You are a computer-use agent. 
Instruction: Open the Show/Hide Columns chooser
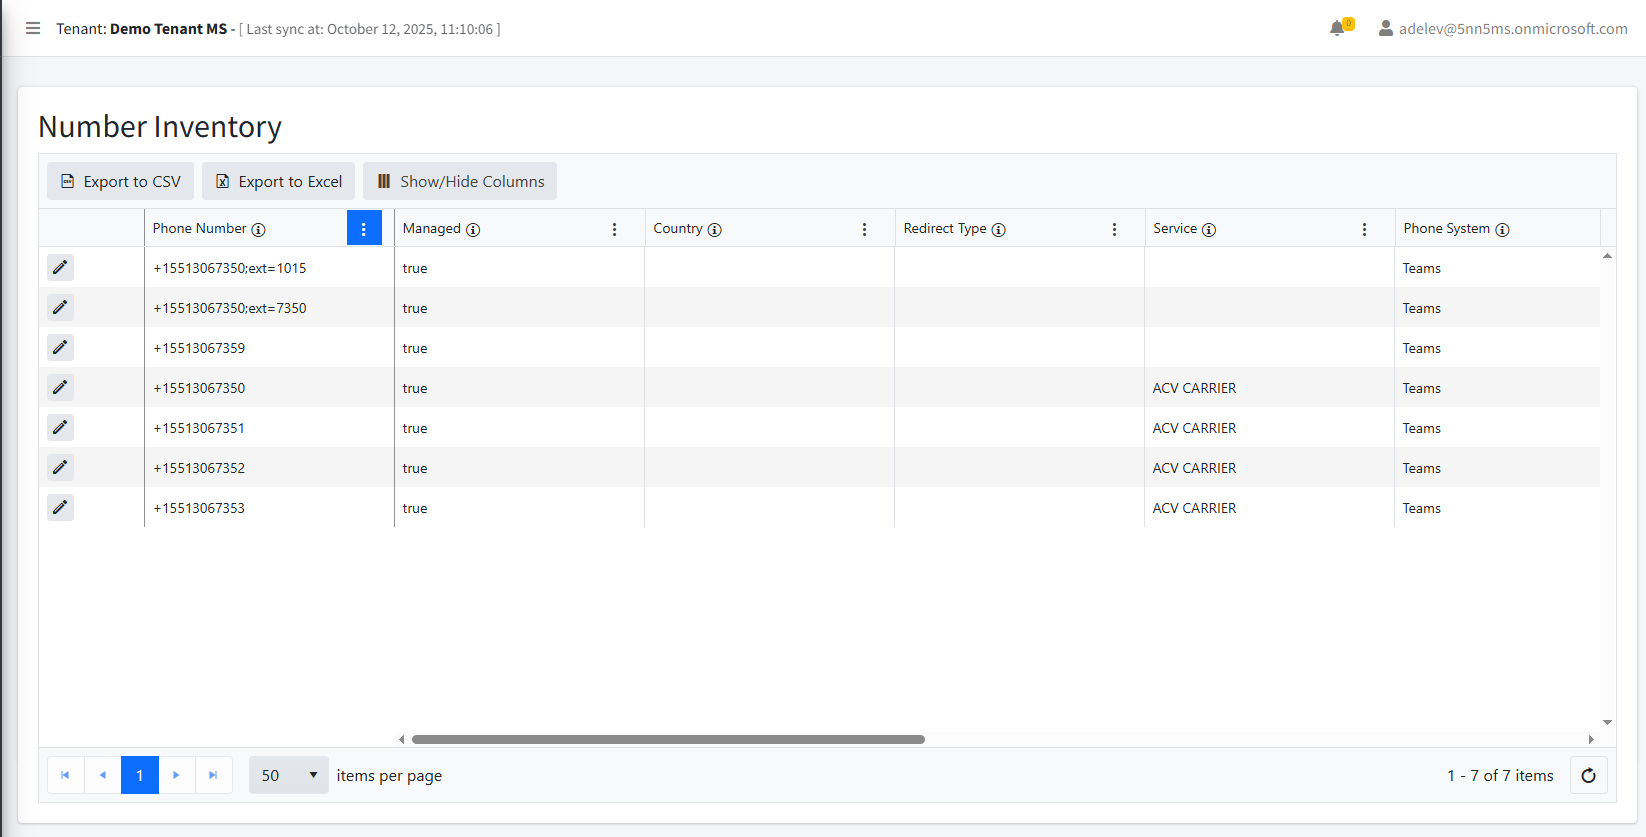pos(460,181)
